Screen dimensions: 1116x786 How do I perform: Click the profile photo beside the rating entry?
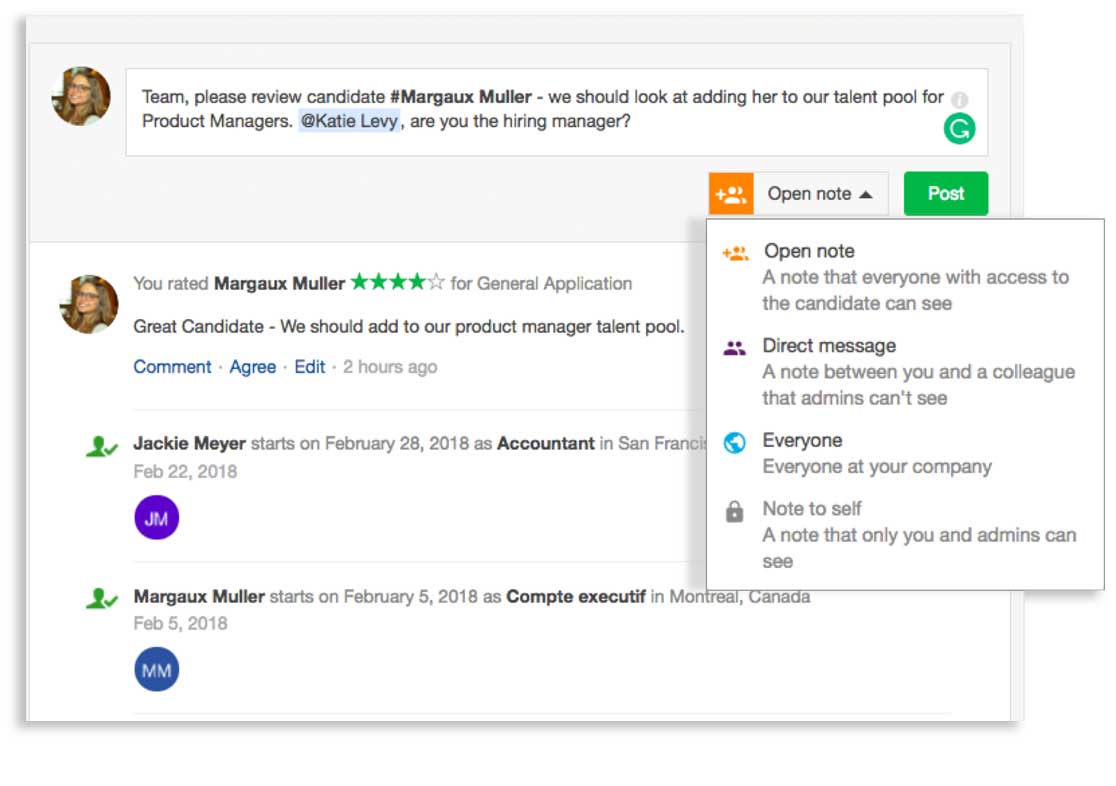pyautogui.click(x=88, y=304)
